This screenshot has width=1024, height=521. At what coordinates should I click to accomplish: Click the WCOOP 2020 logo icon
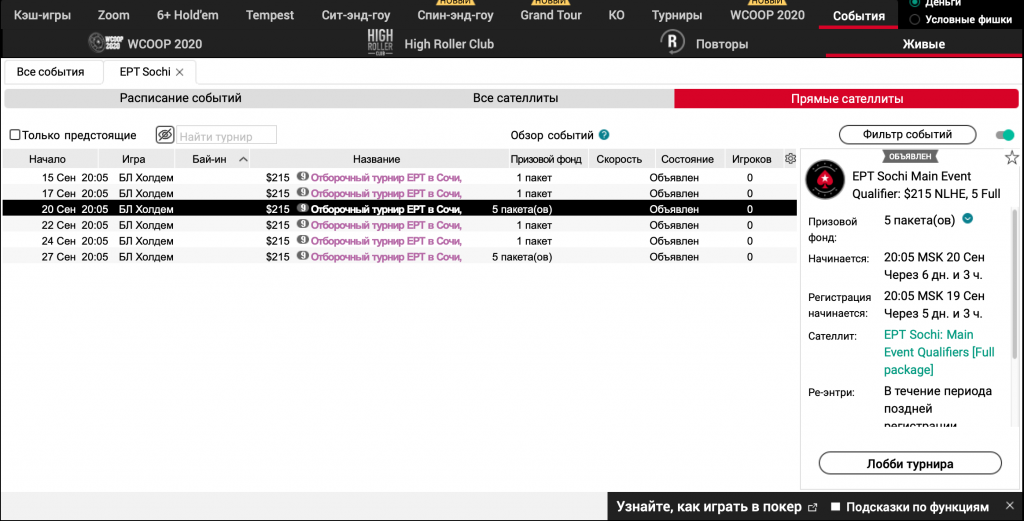click(x=104, y=43)
